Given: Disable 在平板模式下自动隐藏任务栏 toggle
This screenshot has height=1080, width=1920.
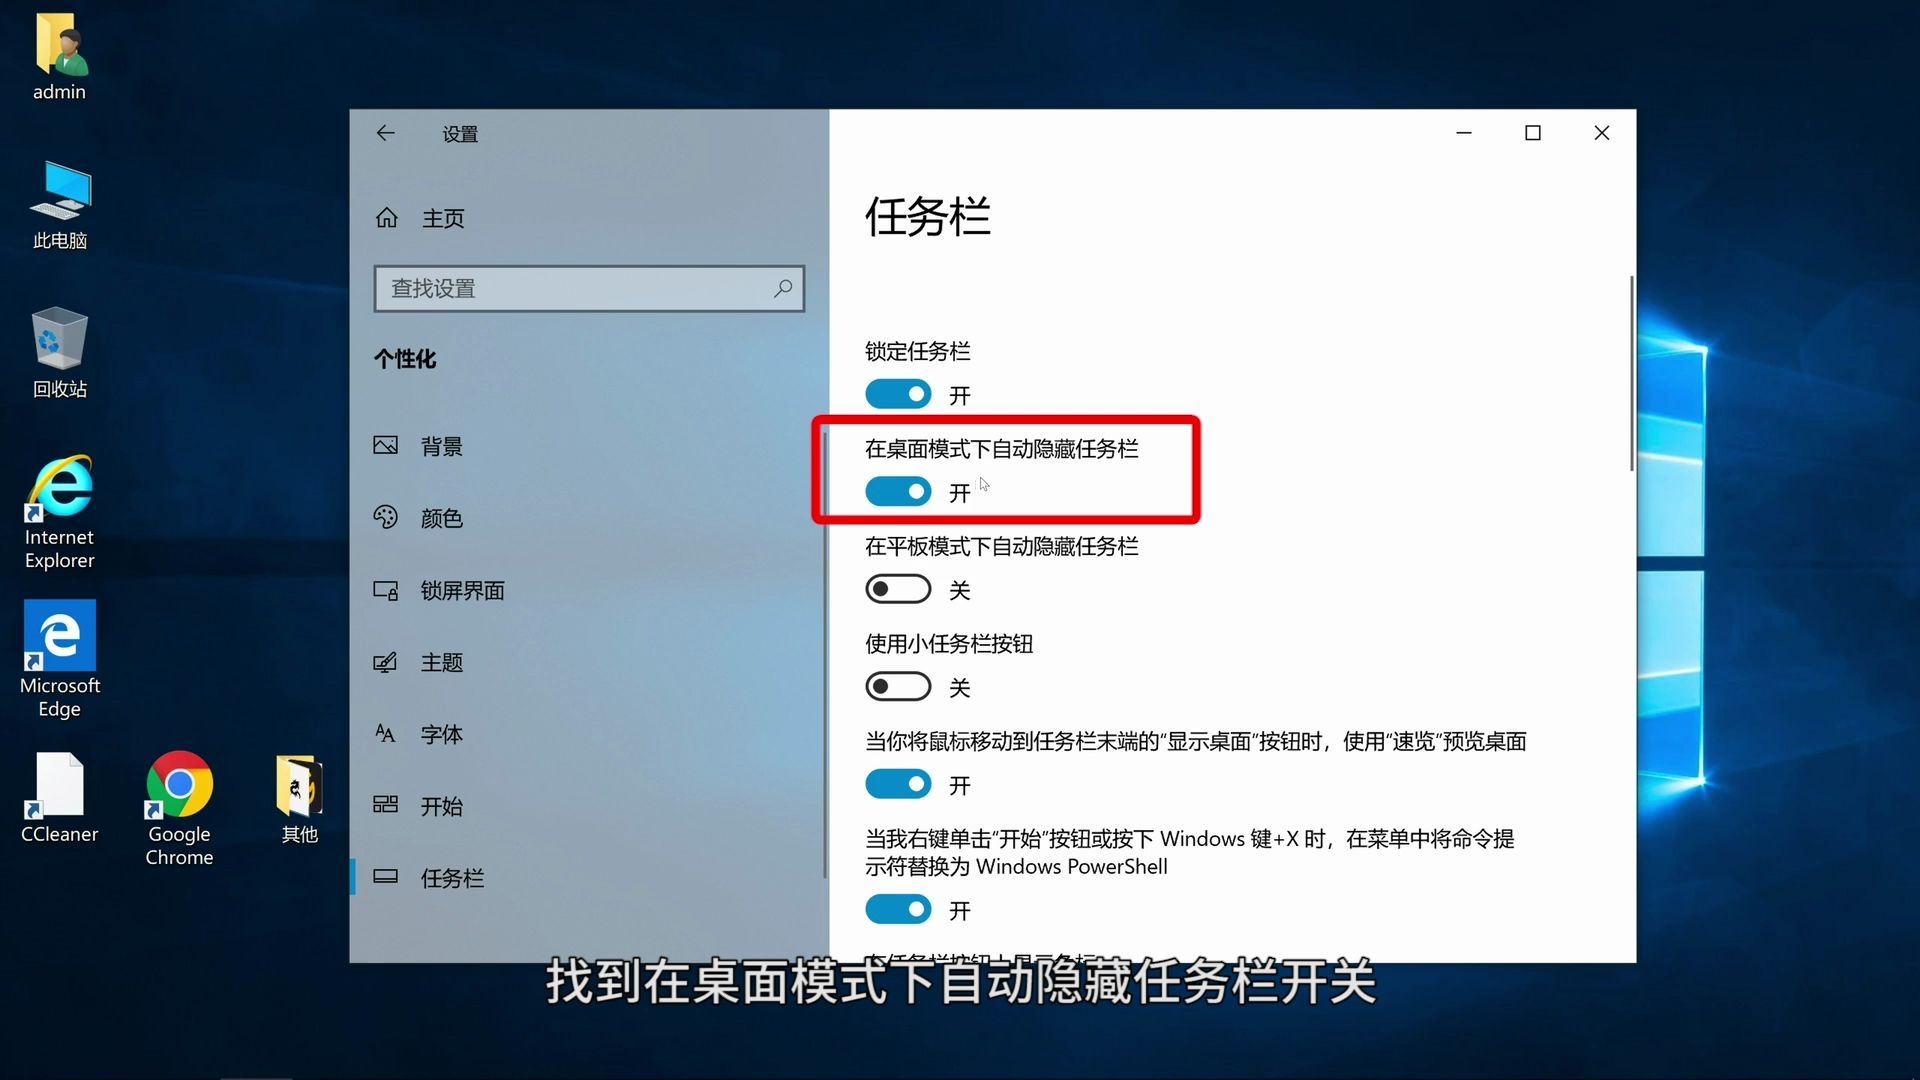Looking at the screenshot, I should point(898,589).
